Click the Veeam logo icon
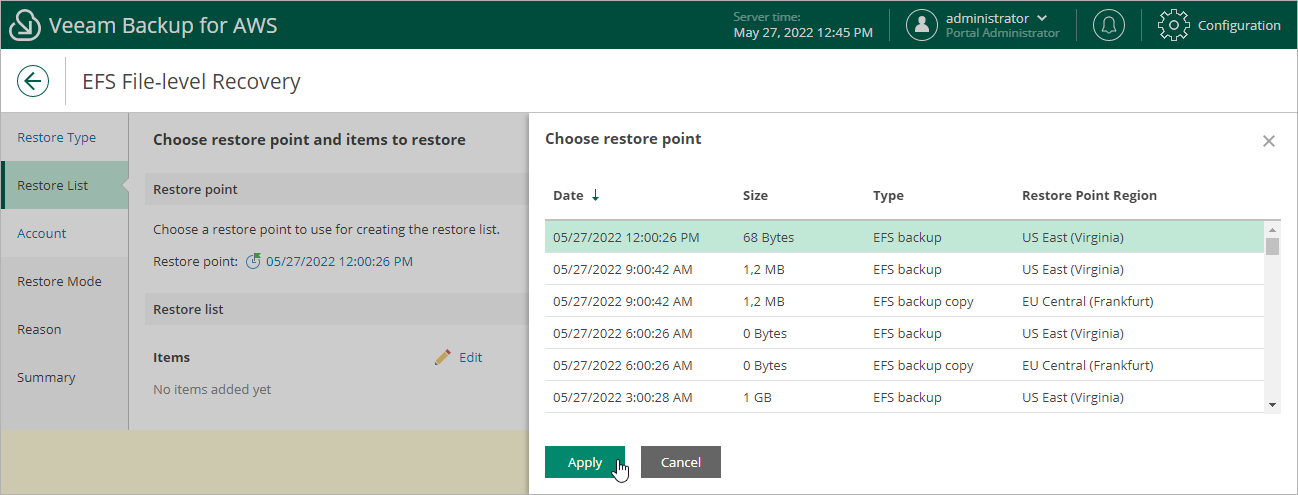Screen dimensions: 1298x495 (25, 26)
